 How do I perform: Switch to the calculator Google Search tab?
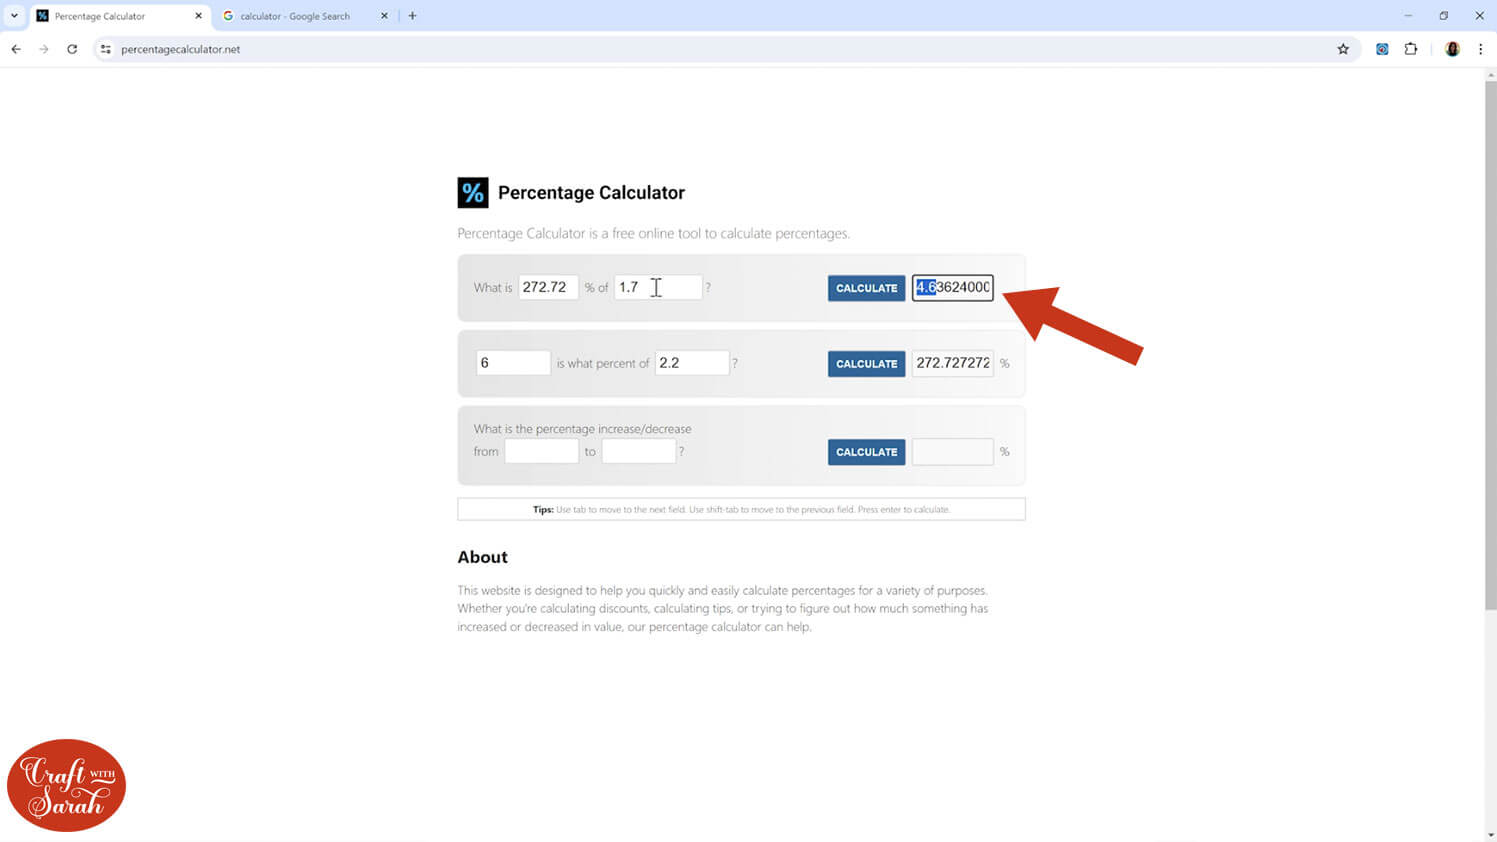pyautogui.click(x=306, y=16)
